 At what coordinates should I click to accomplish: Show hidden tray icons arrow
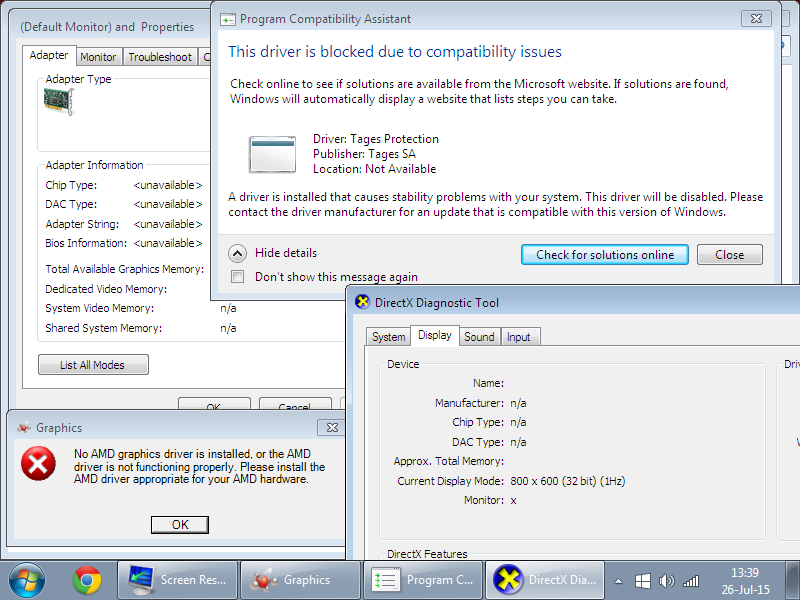[618, 581]
